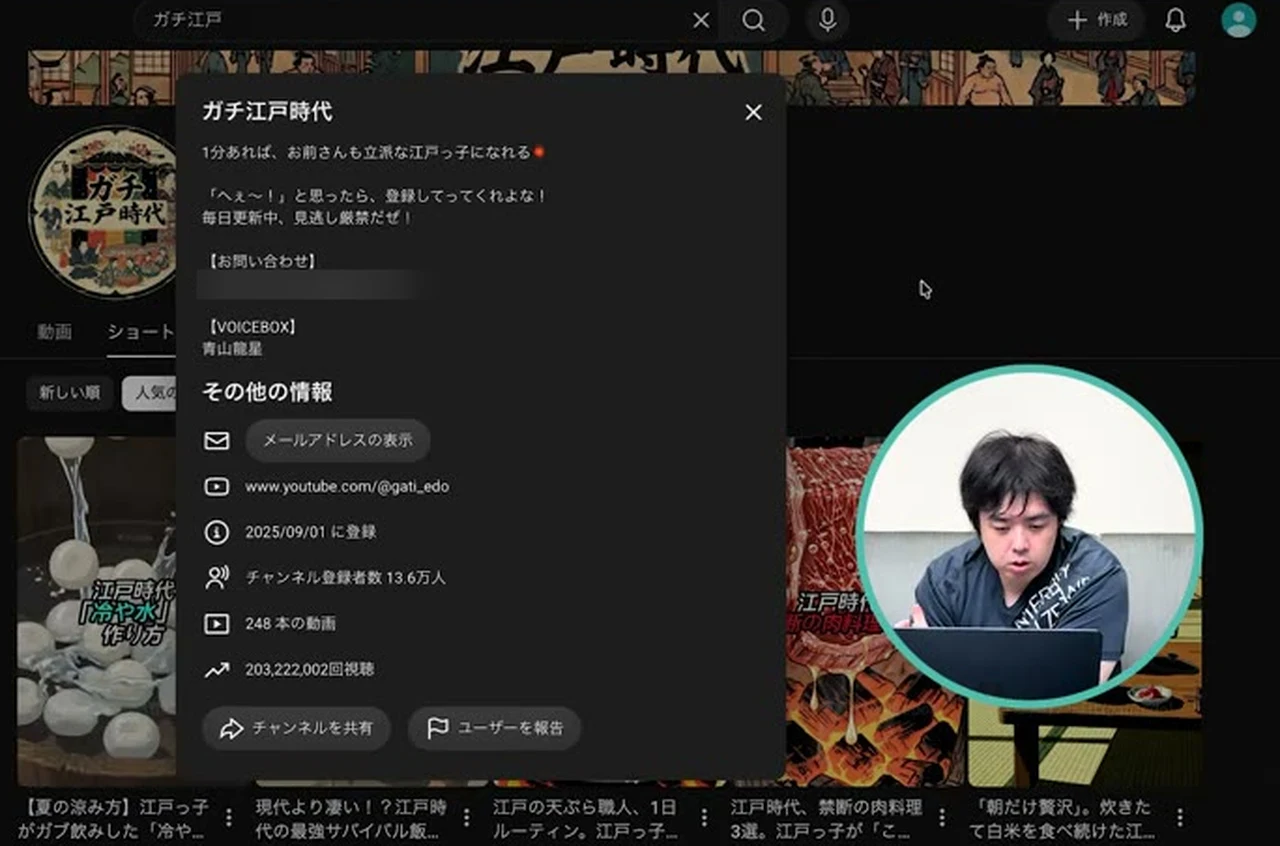The image size is (1280, 846).
Task: Click title 江戸時代、禁断の肉料理3選
Action: pyautogui.click(x=827, y=818)
